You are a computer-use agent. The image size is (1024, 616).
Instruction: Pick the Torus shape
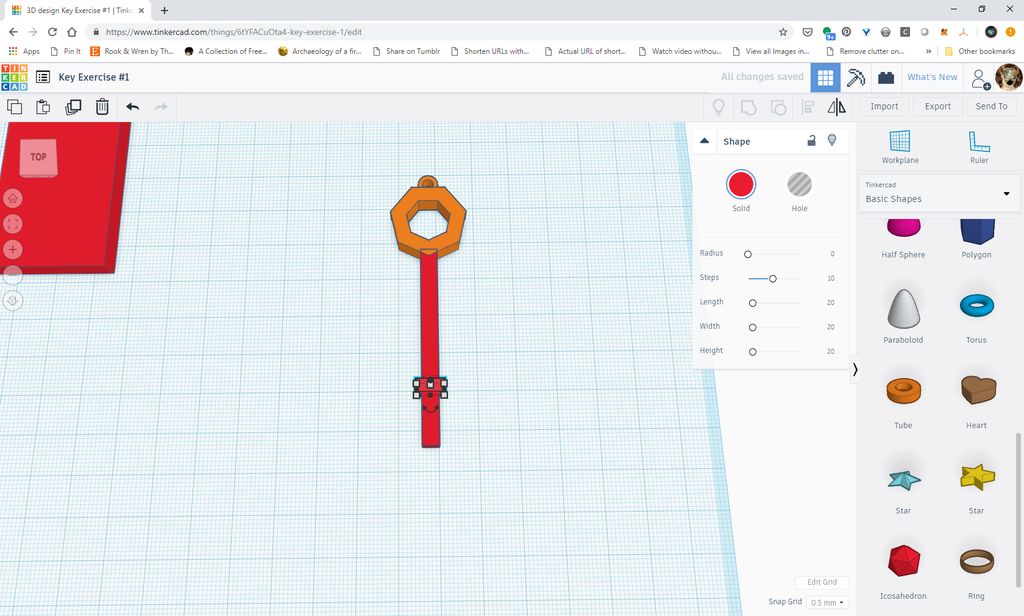click(x=976, y=316)
